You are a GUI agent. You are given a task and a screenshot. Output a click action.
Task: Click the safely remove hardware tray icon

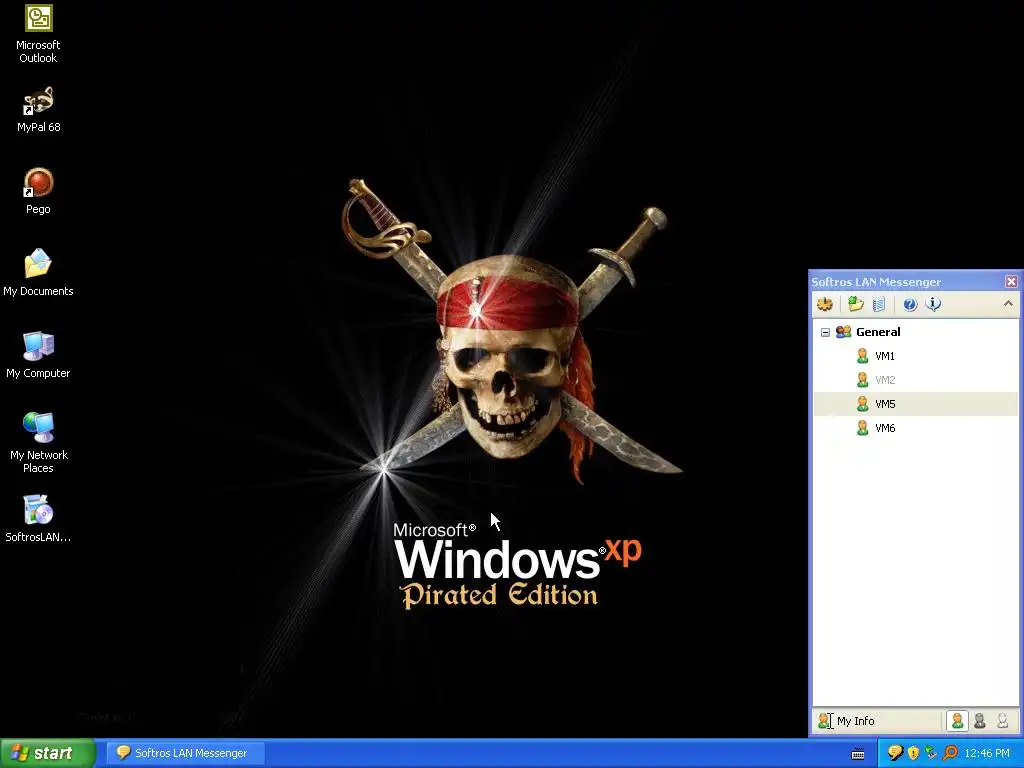tap(931, 753)
